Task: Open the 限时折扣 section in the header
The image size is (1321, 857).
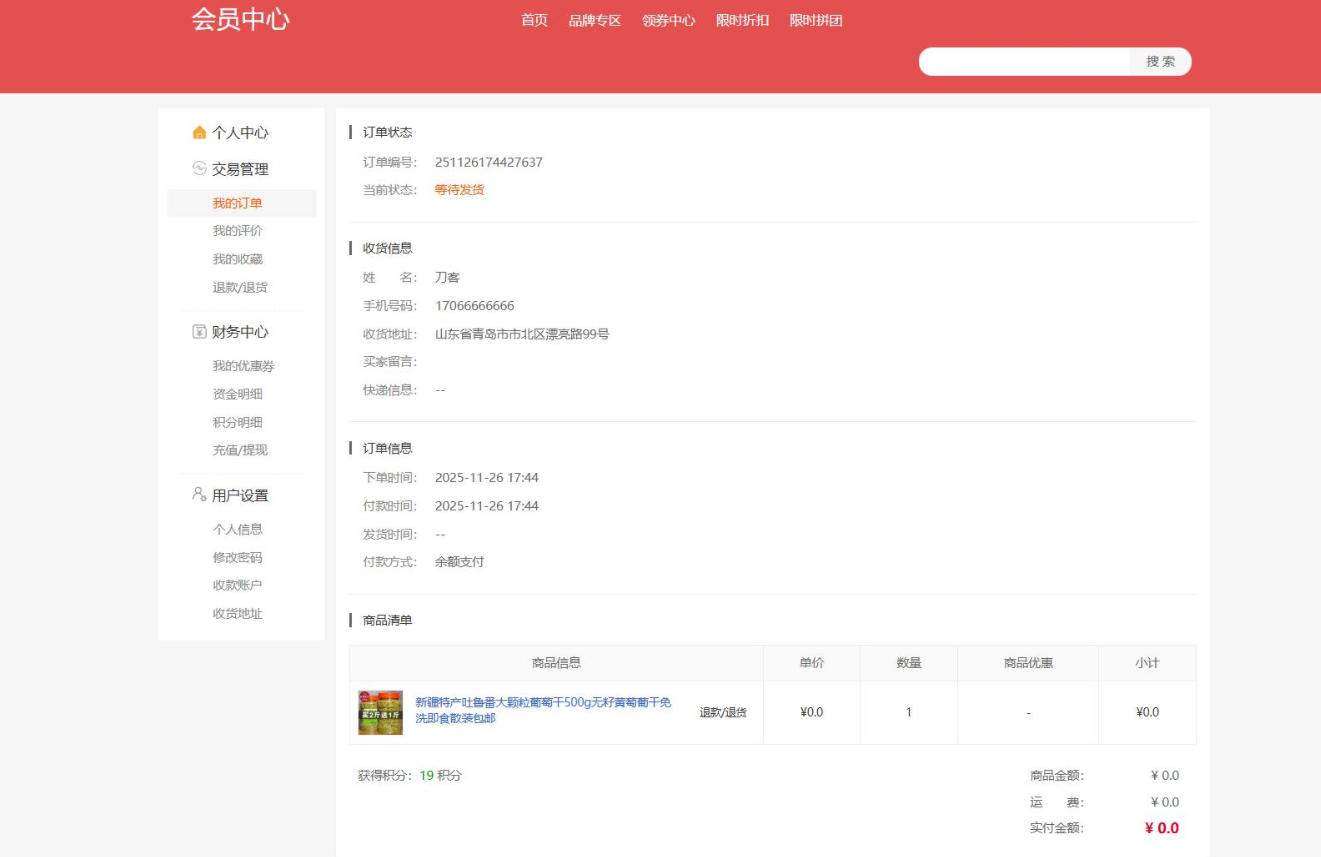Action: tap(742, 19)
